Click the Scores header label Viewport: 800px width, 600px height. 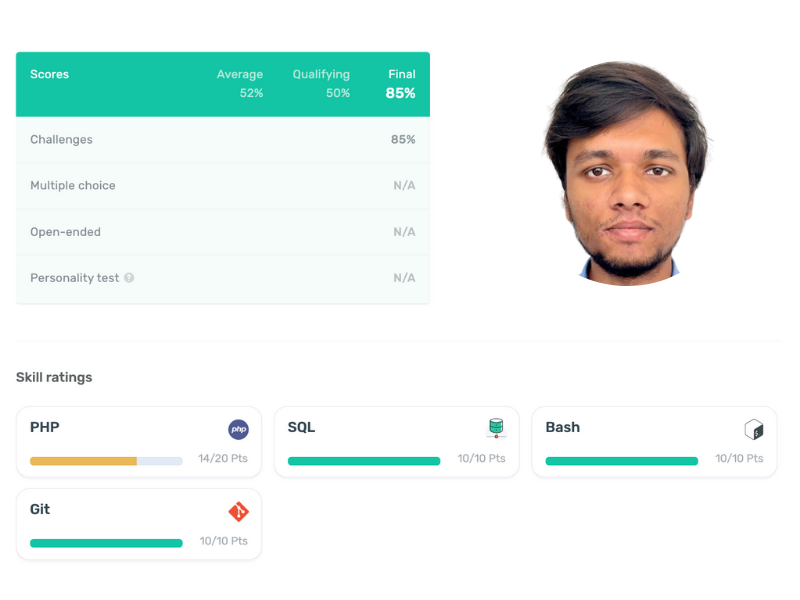pyautogui.click(x=49, y=74)
